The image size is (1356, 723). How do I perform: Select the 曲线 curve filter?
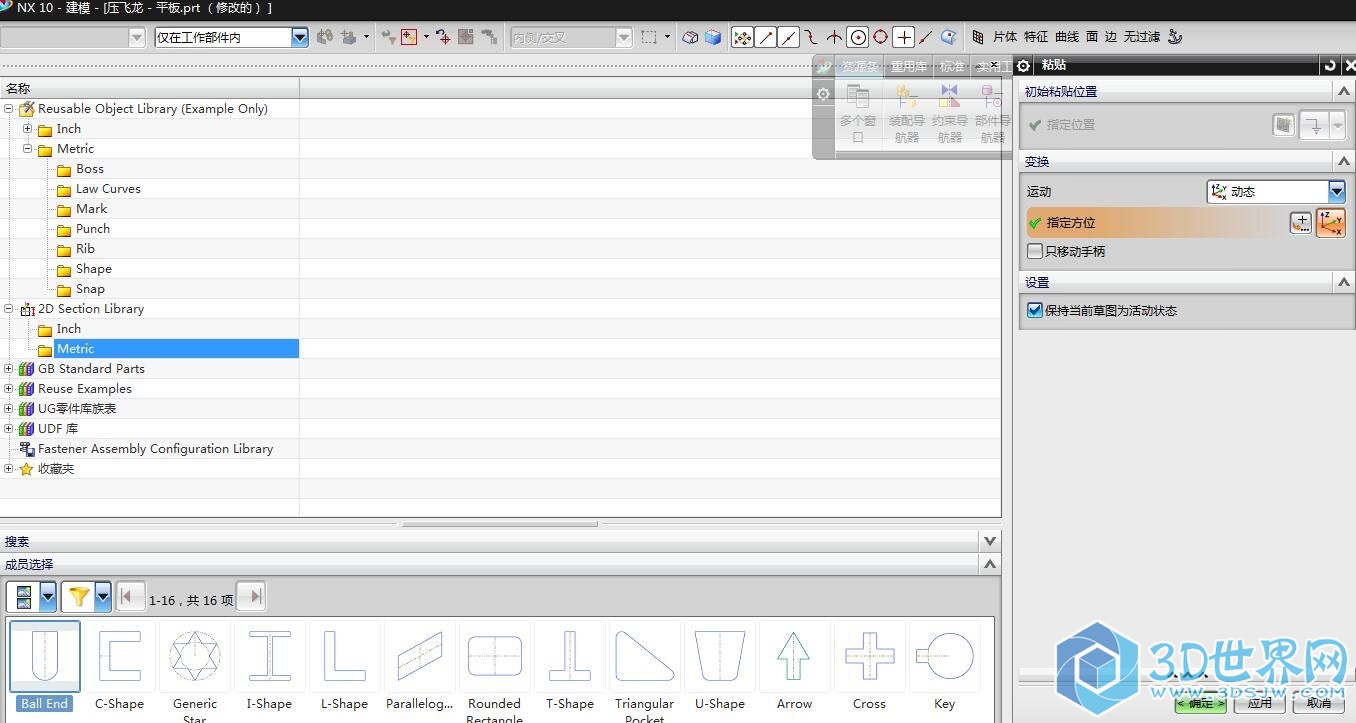click(x=1067, y=37)
